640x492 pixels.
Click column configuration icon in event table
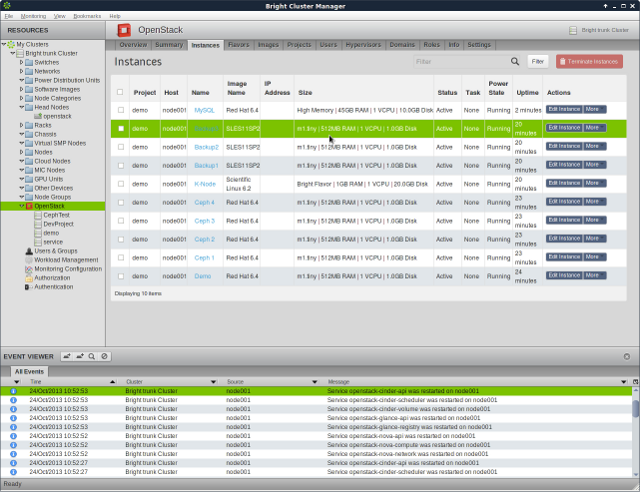coord(635,382)
